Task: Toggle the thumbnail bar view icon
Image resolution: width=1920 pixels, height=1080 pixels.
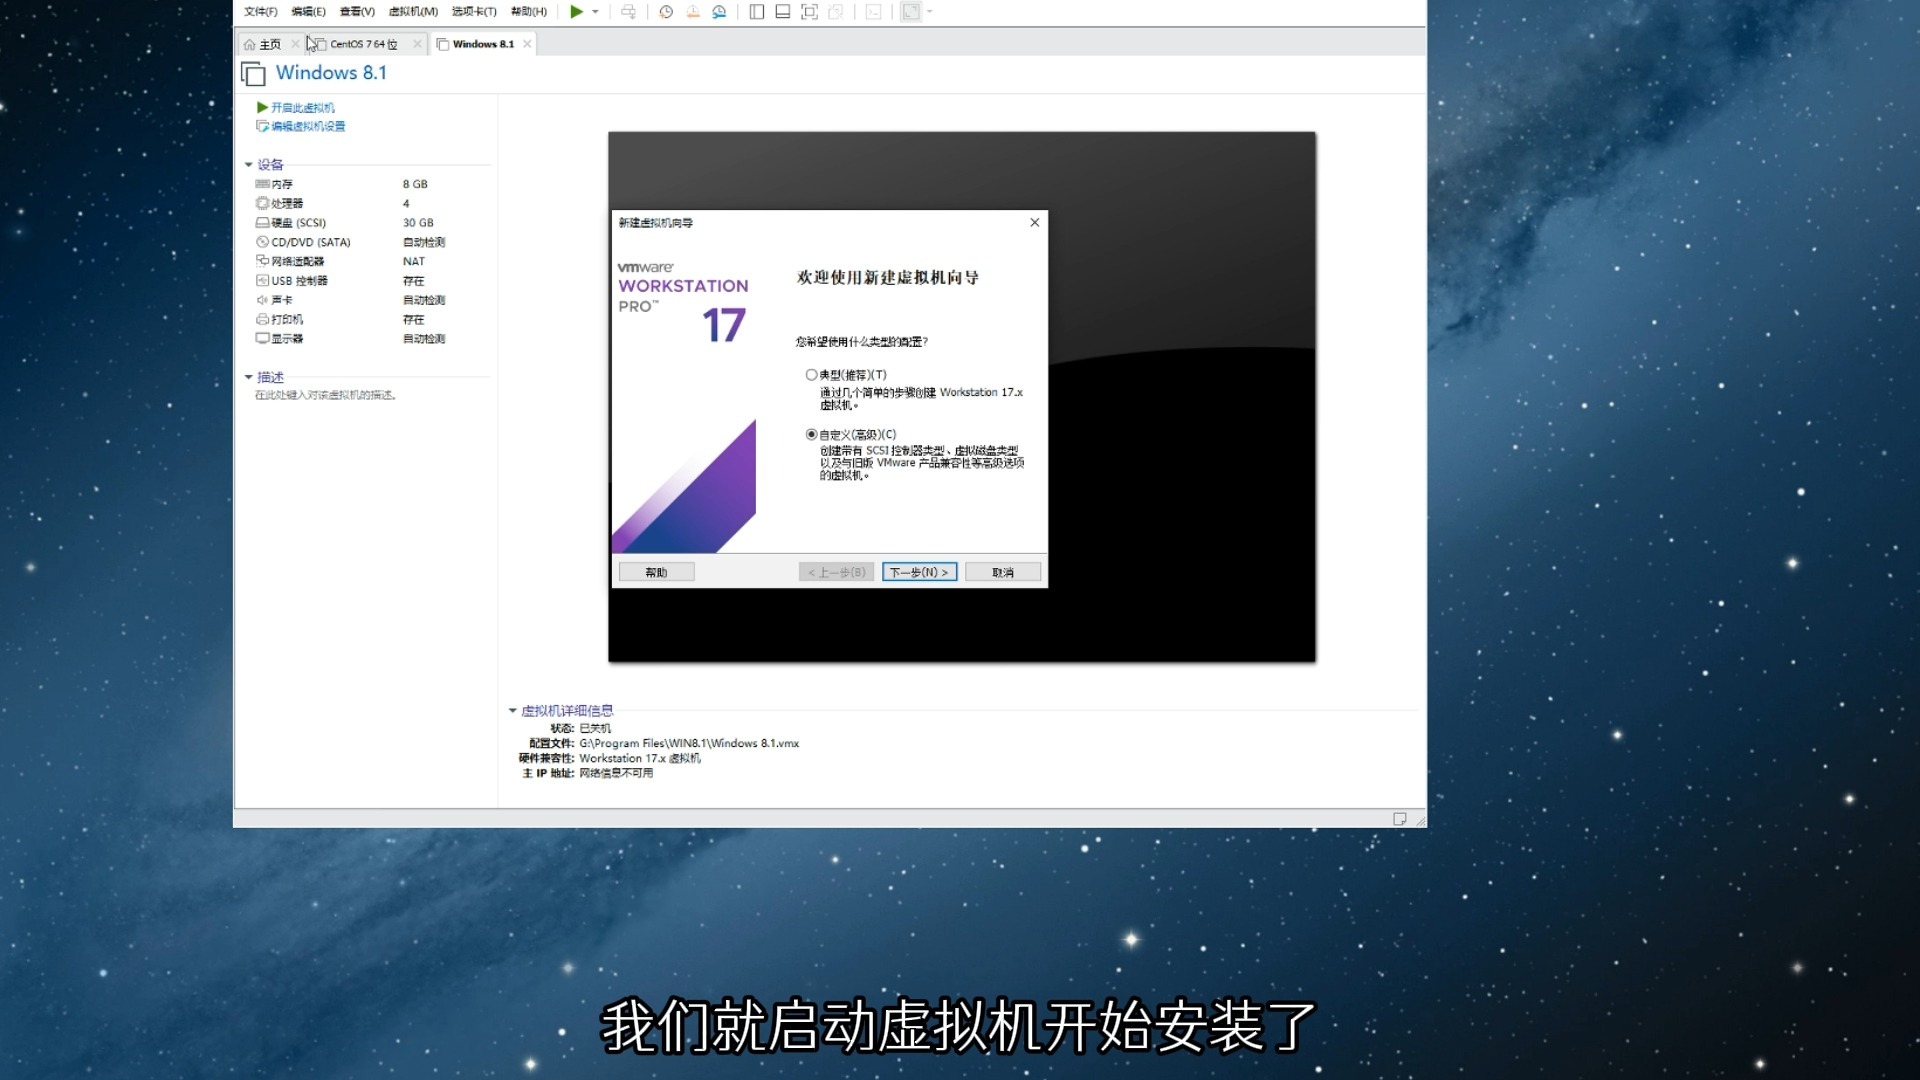Action: tap(783, 12)
